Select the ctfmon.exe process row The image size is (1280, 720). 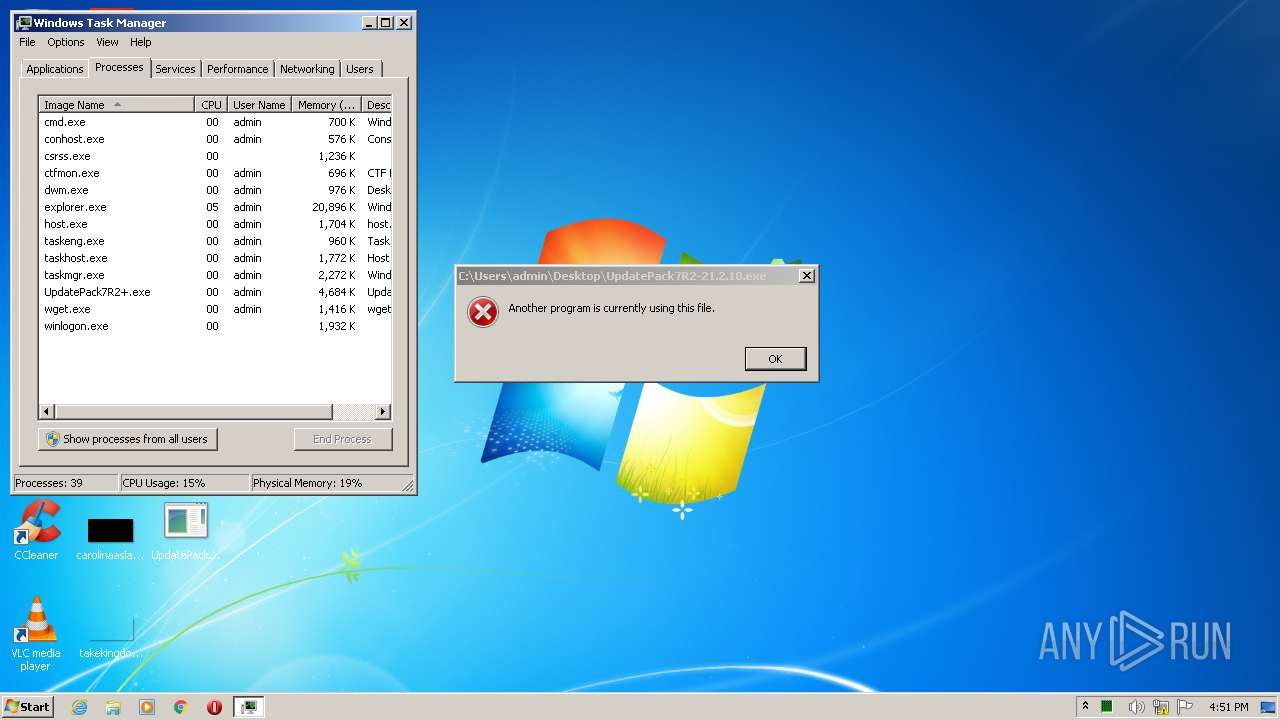tap(215, 173)
